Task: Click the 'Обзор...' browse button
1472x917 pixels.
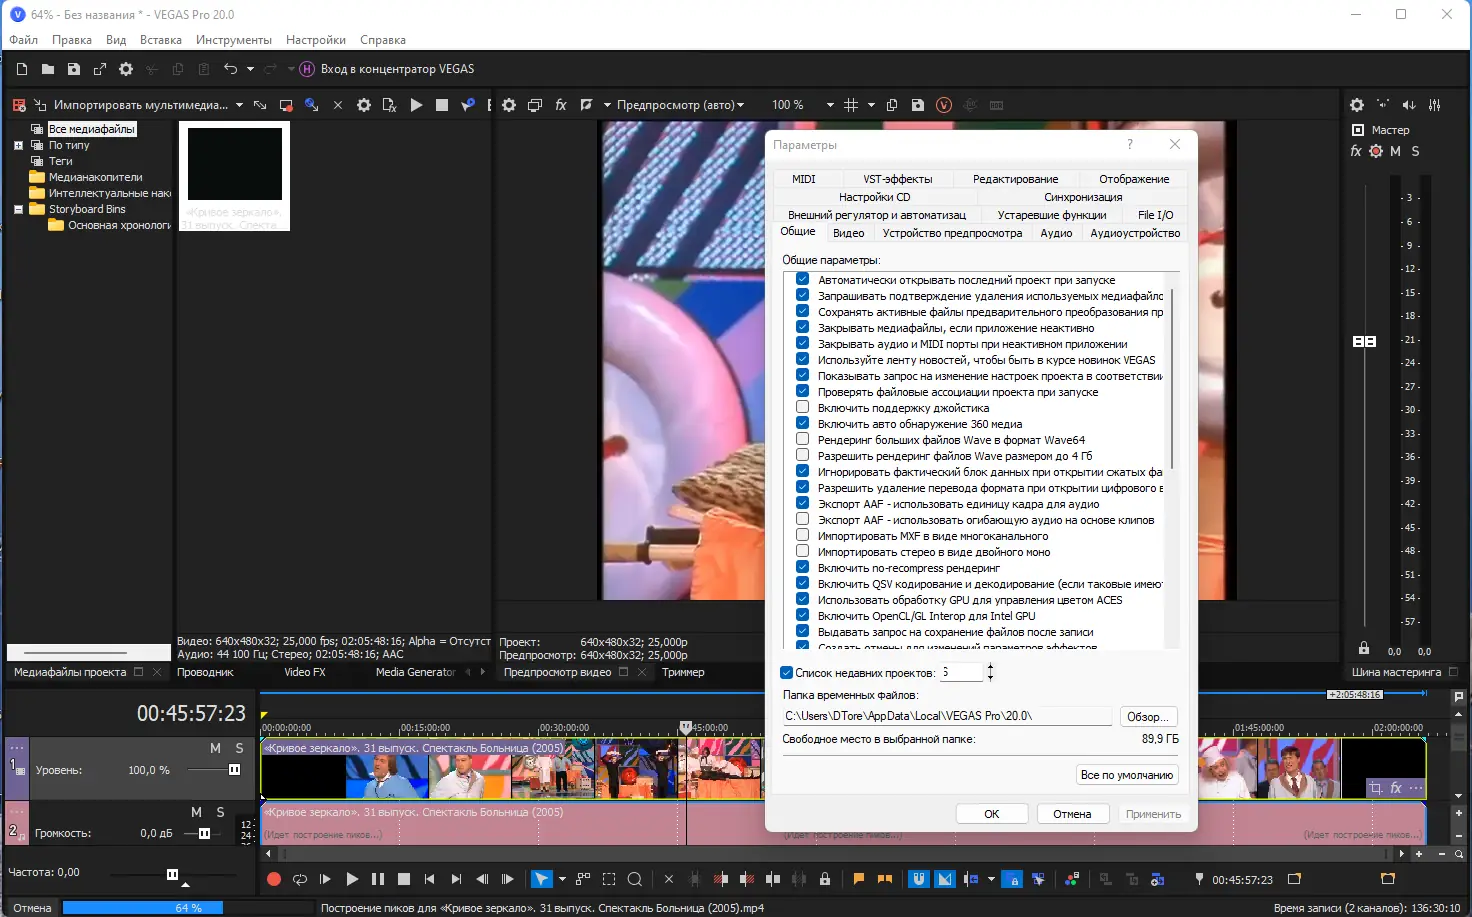Action: tap(1148, 717)
